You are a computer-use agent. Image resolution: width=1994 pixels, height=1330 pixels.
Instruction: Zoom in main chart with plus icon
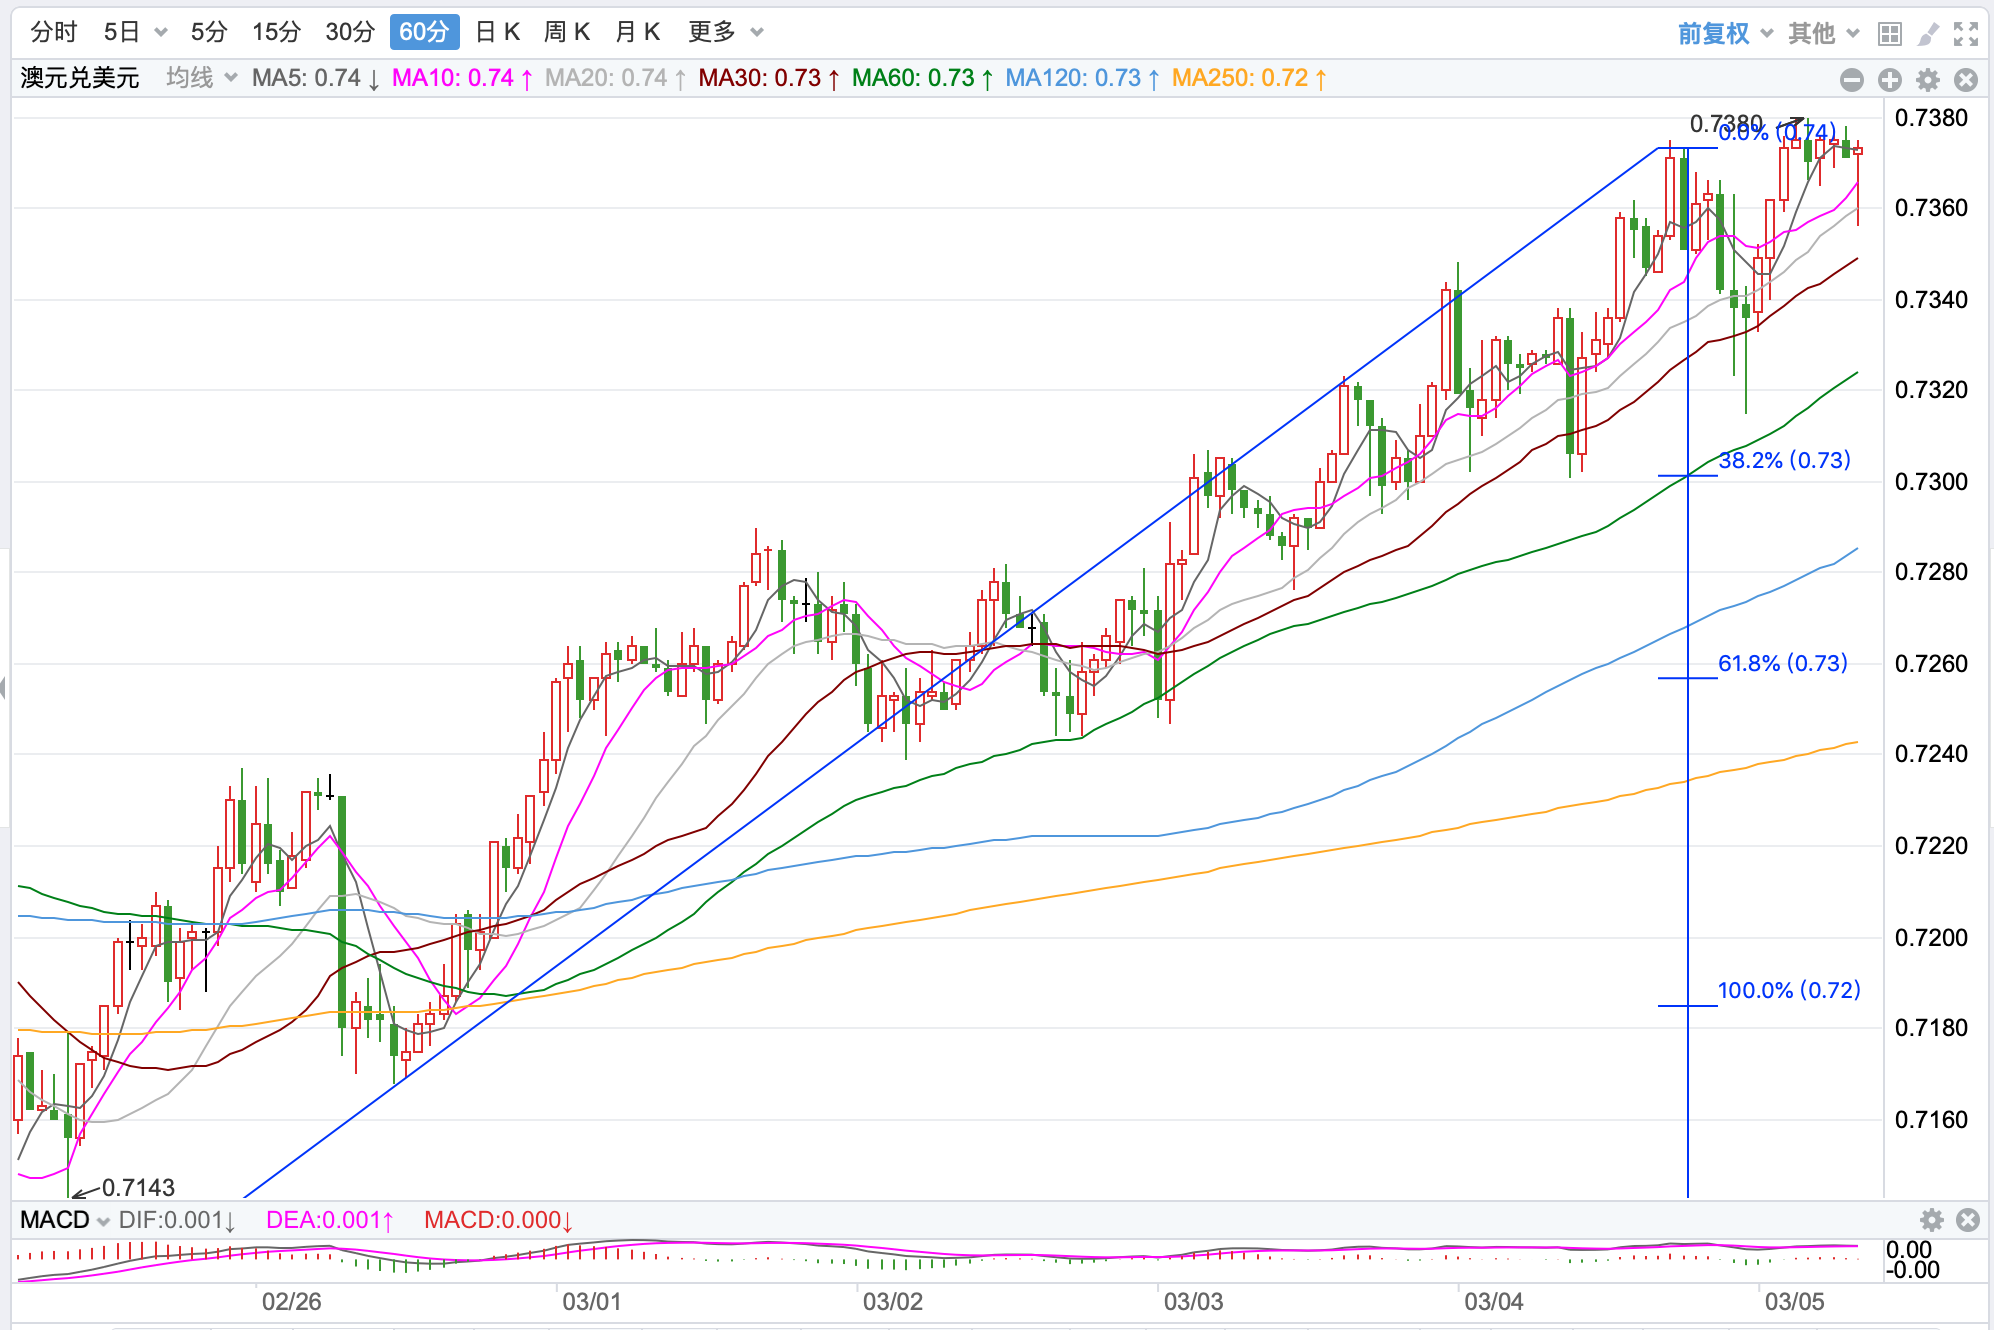click(1889, 80)
